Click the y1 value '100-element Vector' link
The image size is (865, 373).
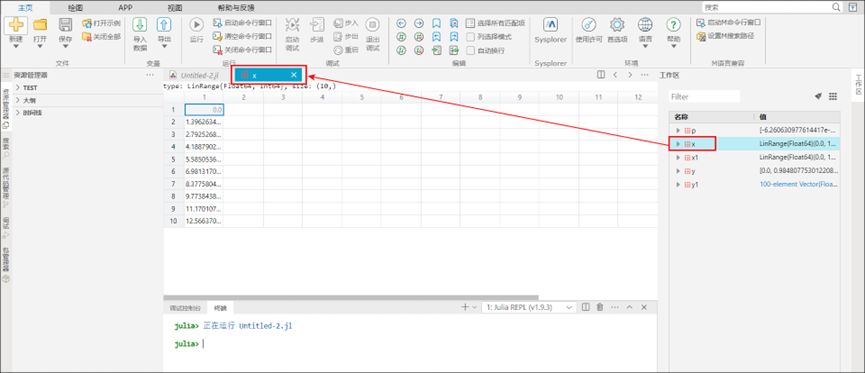pyautogui.click(x=799, y=184)
